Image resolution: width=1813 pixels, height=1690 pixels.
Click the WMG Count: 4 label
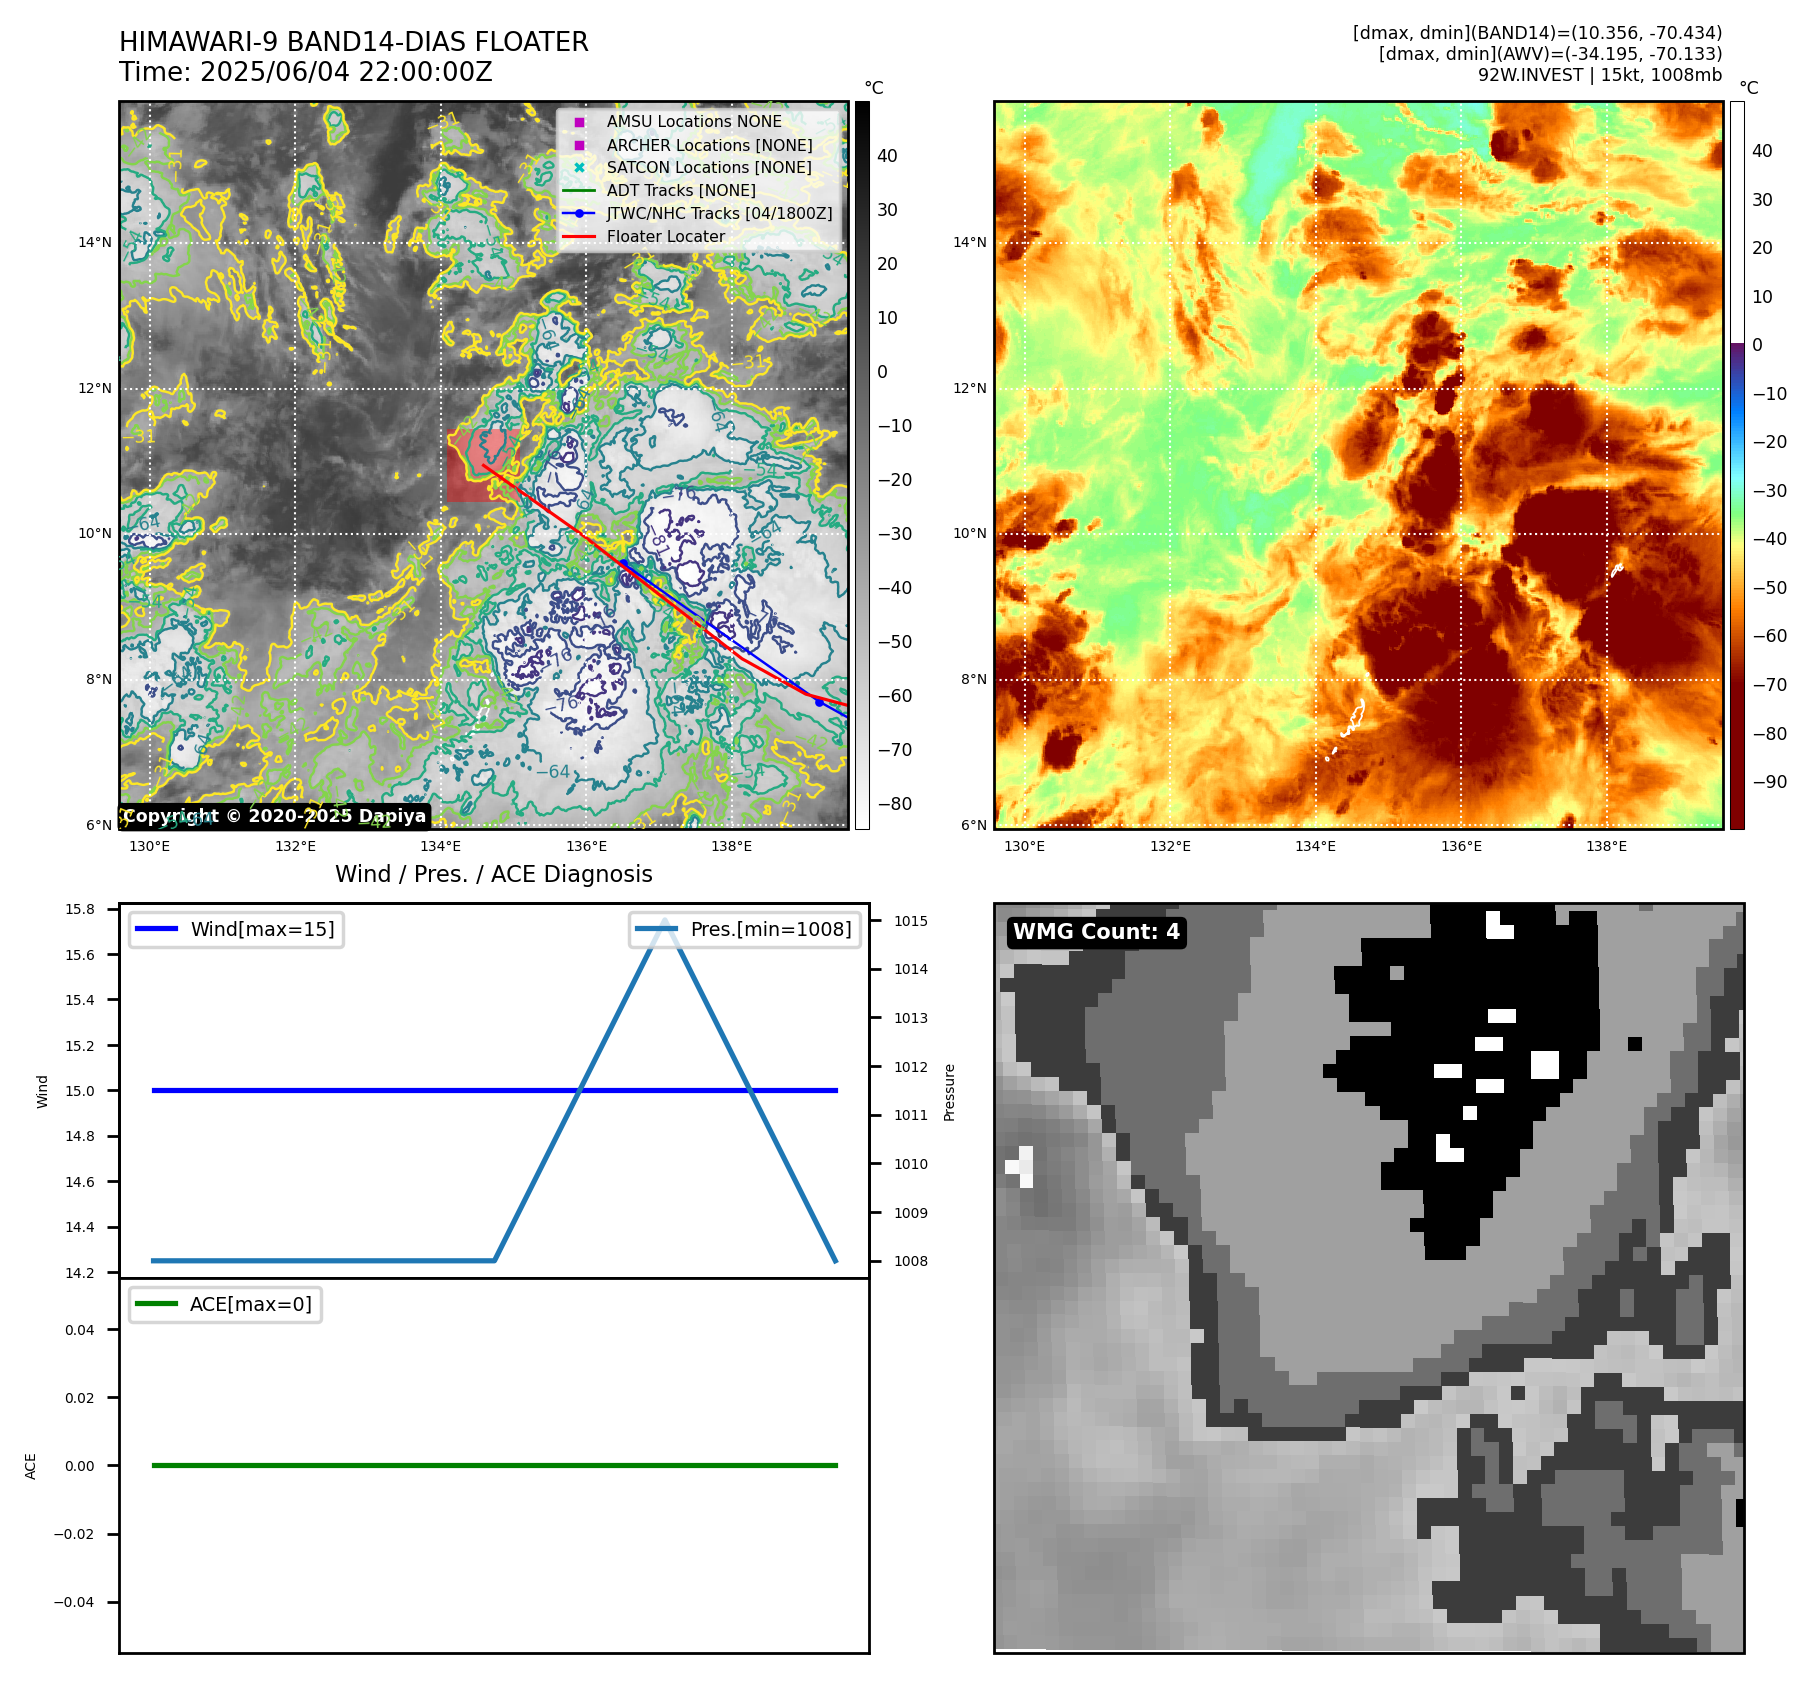pyautogui.click(x=1097, y=932)
